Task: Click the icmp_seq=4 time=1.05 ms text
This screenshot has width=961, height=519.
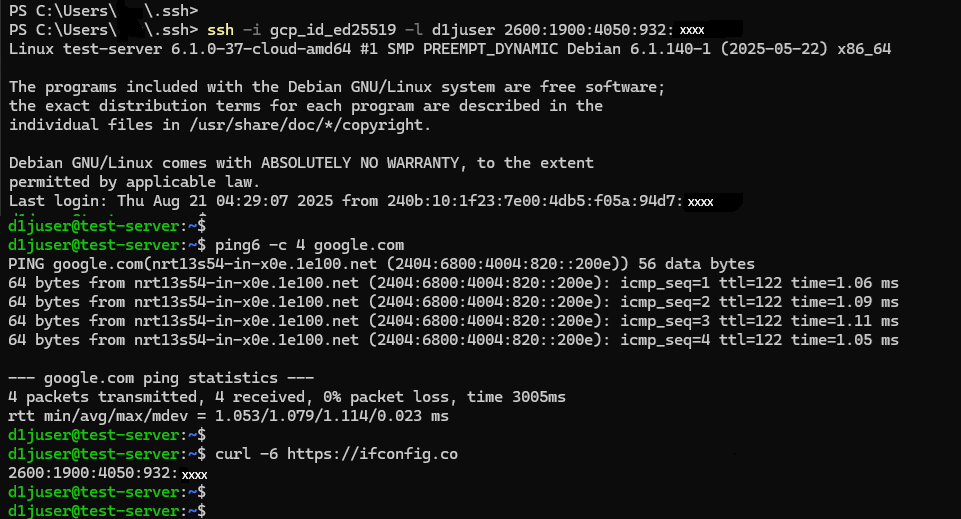Action: [759, 340]
